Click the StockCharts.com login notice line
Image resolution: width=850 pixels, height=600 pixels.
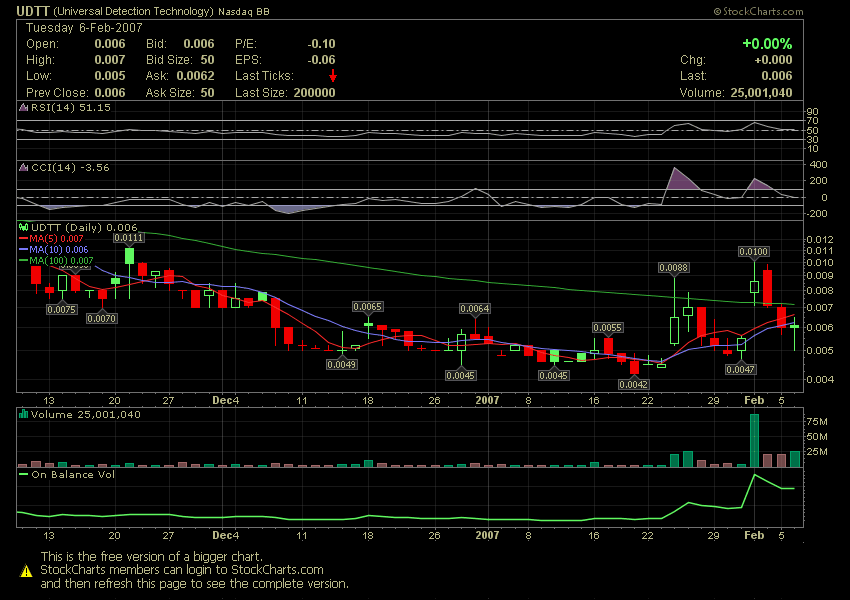click(x=182, y=570)
